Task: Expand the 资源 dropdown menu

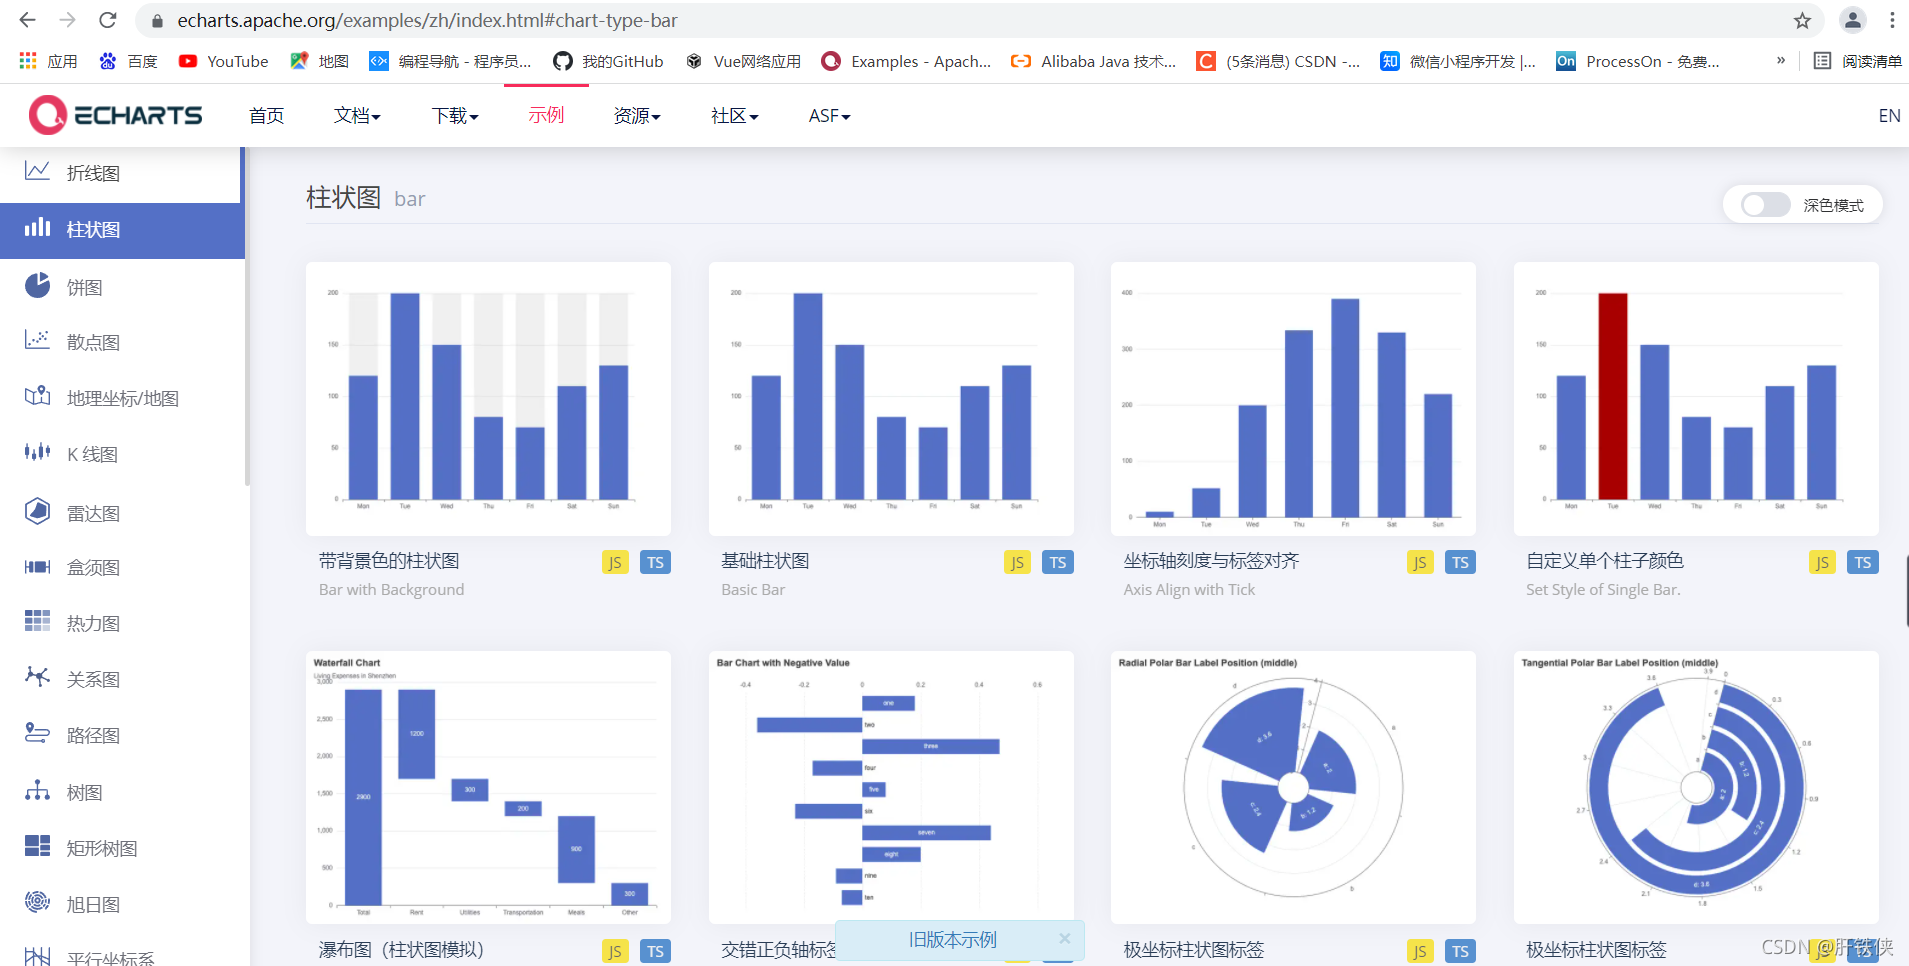Action: pyautogui.click(x=637, y=116)
